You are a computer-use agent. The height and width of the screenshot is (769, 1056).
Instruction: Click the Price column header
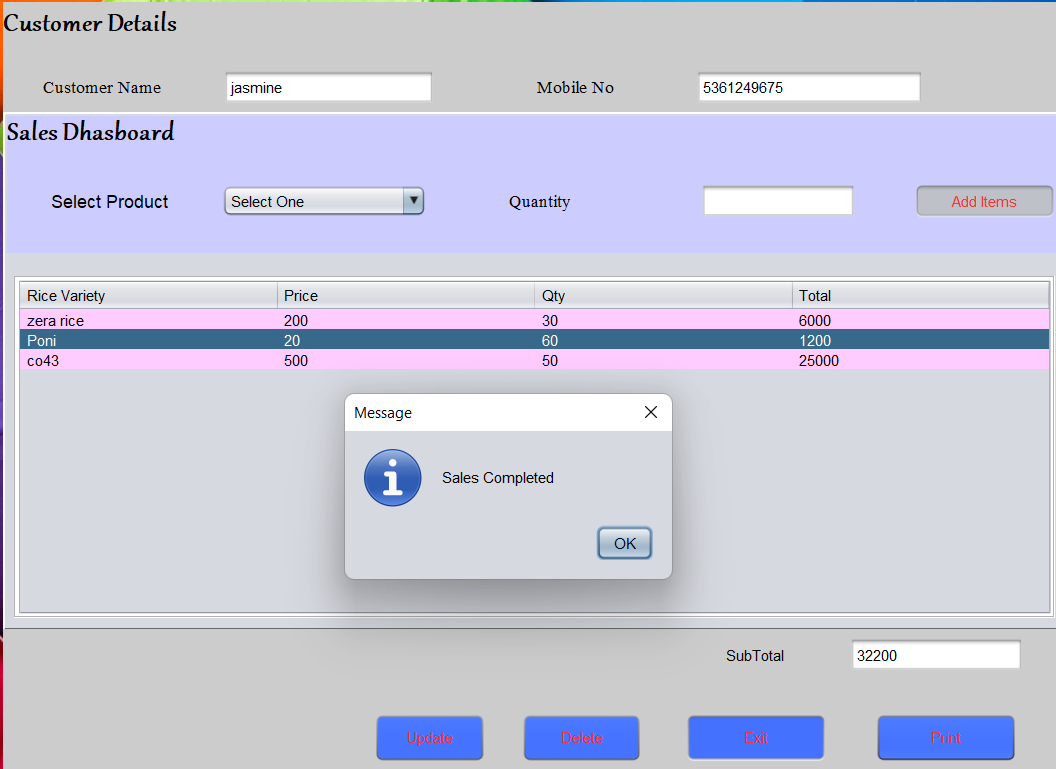(x=405, y=295)
